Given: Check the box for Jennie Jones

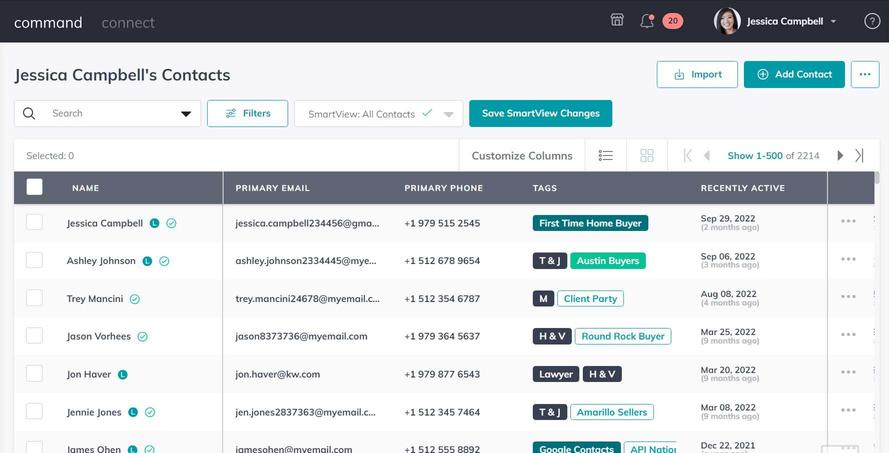Looking at the screenshot, I should pos(35,411).
